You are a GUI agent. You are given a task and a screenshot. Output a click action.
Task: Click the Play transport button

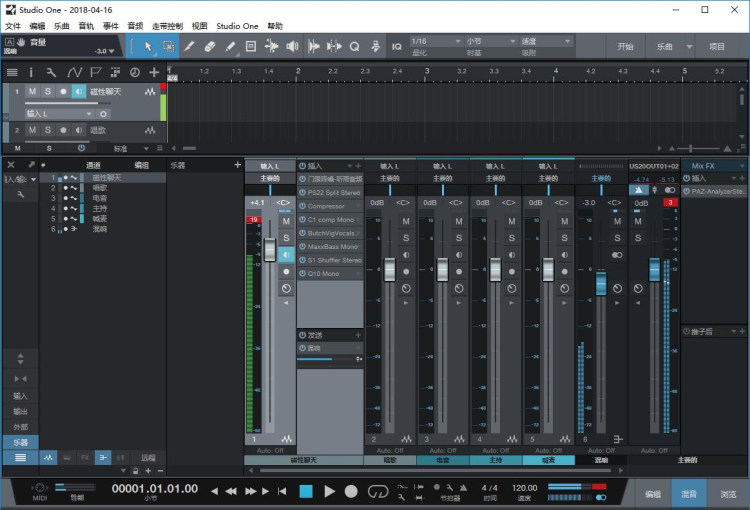point(329,491)
